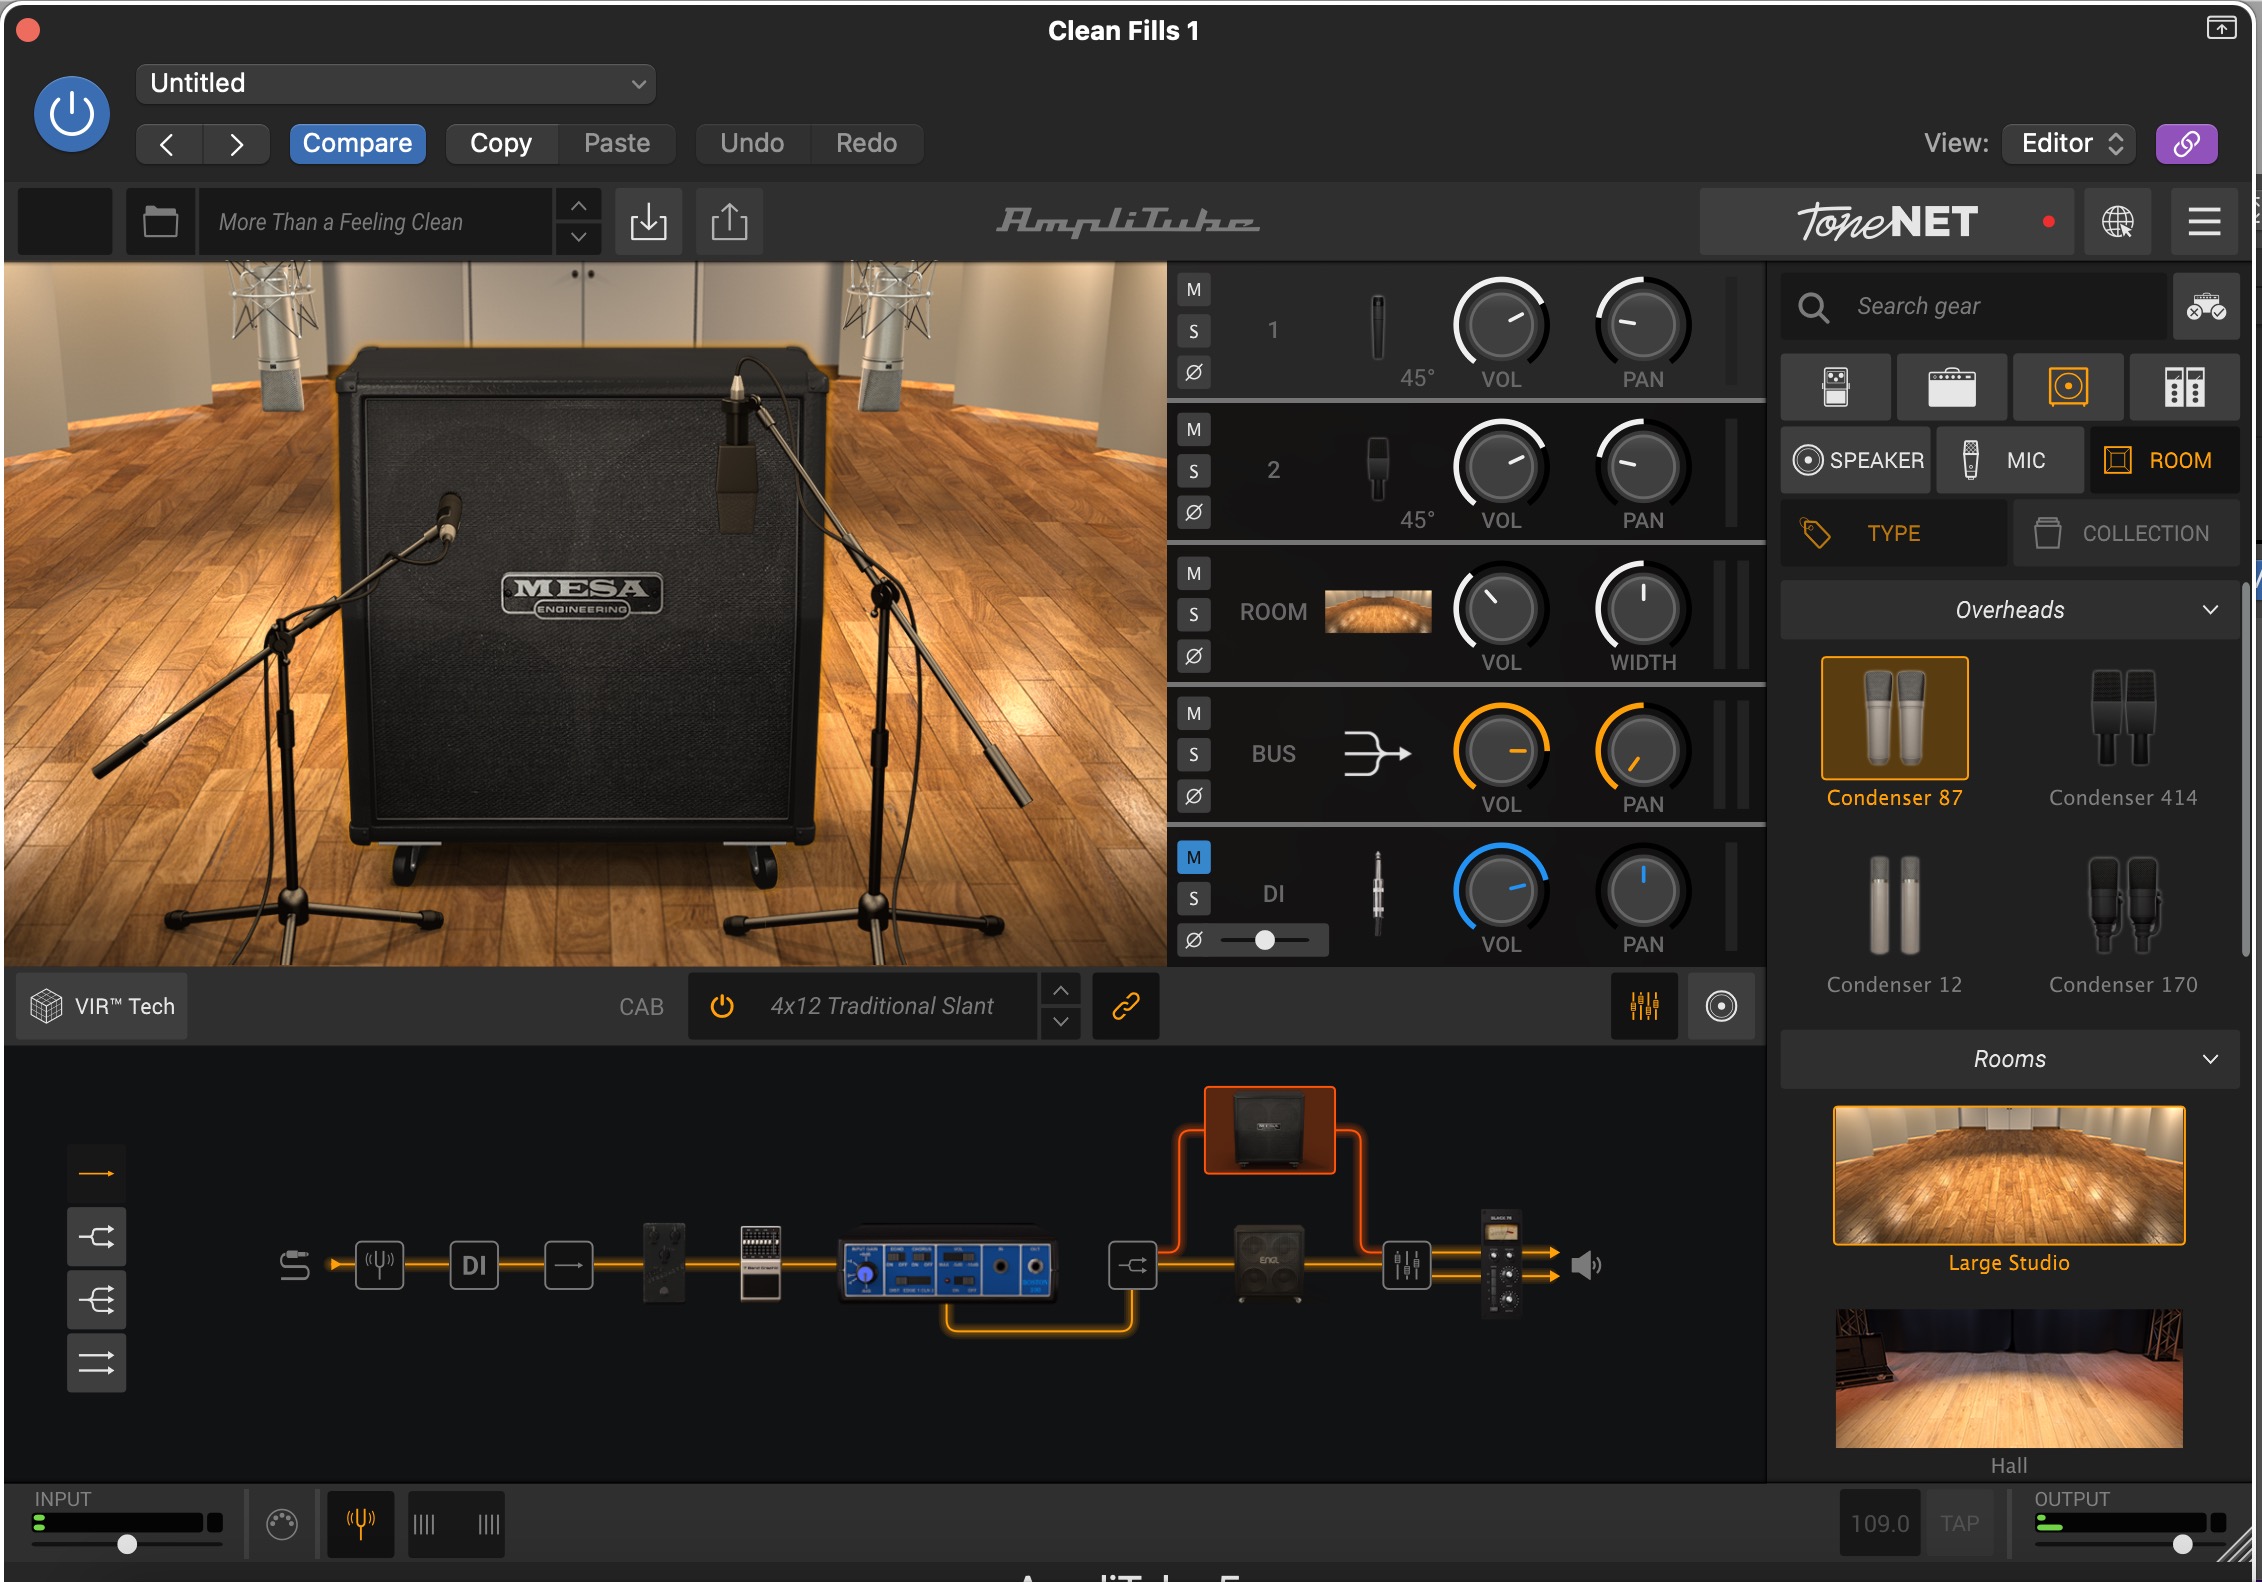2262x1582 pixels.
Task: Mute mic channel 2
Action: [x=1193, y=430]
